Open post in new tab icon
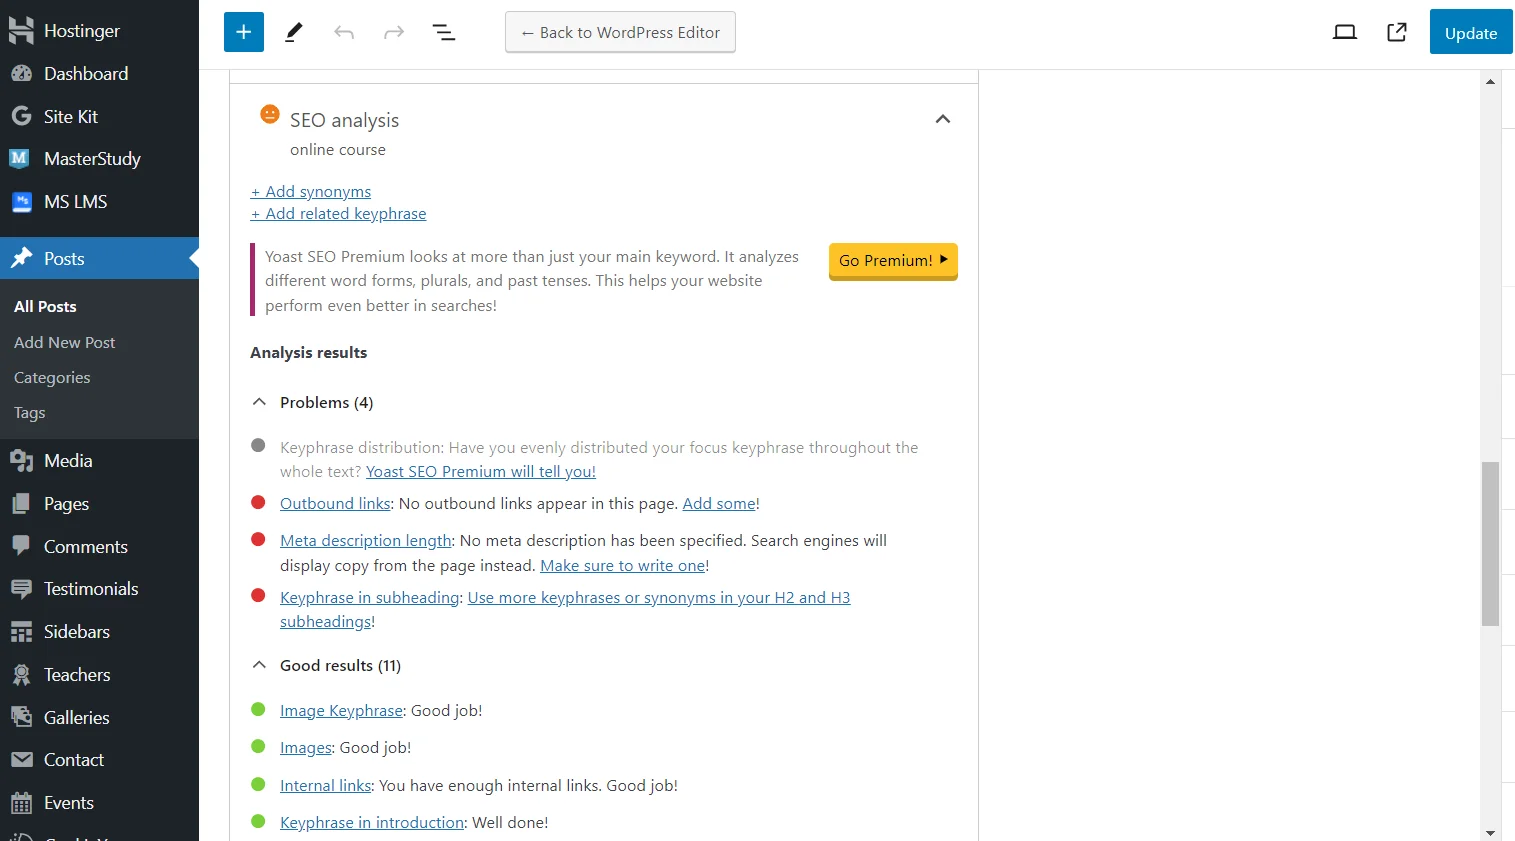Image resolution: width=1515 pixels, height=841 pixels. point(1397,32)
